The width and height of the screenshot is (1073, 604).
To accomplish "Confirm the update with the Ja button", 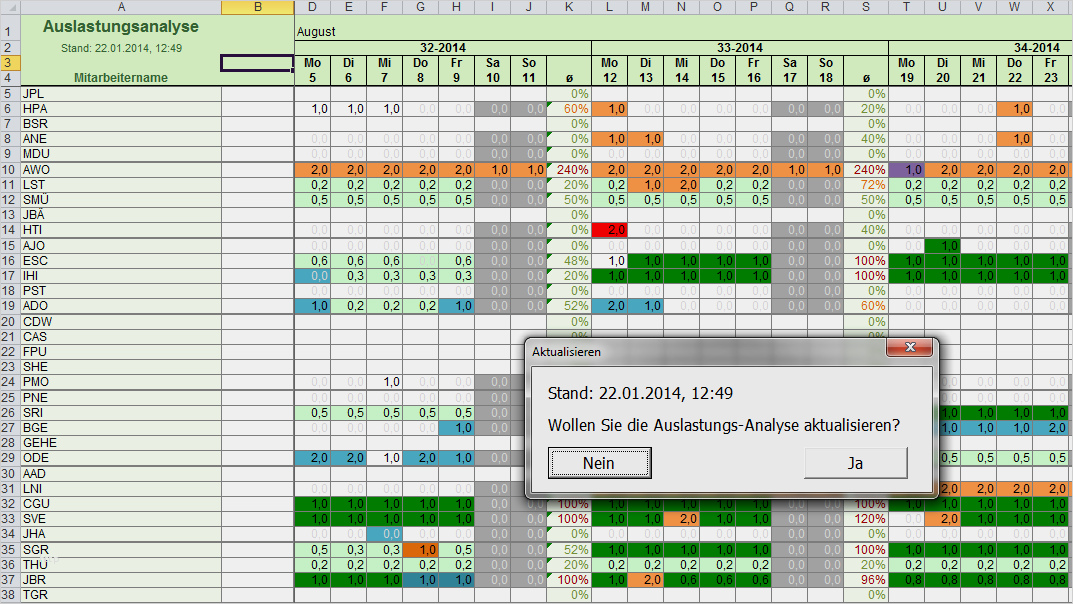I will click(855, 463).
